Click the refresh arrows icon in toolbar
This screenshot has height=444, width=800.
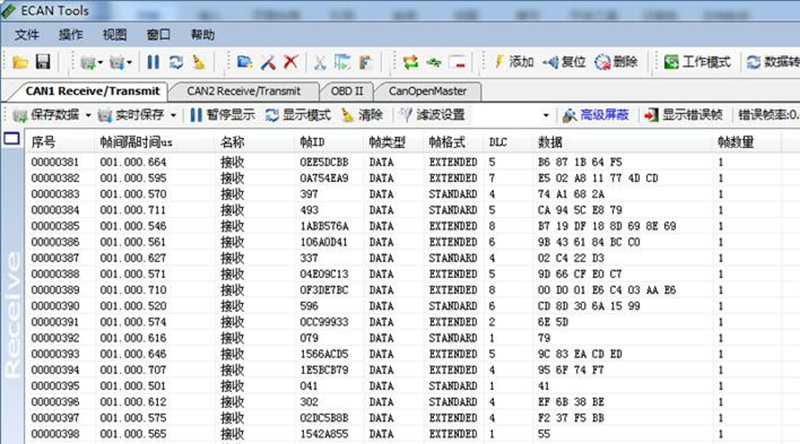coord(176,62)
